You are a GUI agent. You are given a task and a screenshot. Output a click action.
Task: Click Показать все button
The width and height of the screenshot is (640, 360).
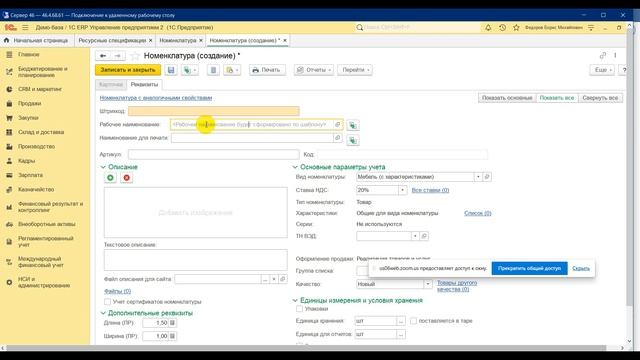pyautogui.click(x=557, y=98)
